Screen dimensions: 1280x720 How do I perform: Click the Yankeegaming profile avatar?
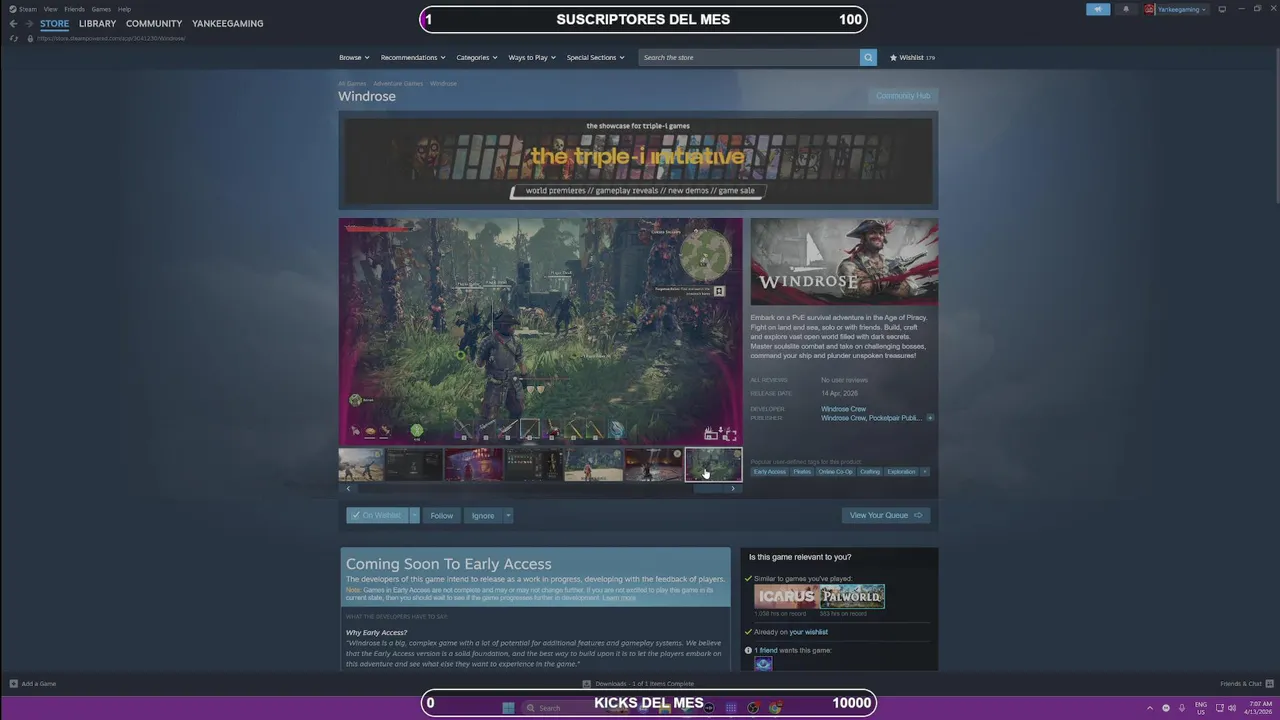coord(1150,9)
